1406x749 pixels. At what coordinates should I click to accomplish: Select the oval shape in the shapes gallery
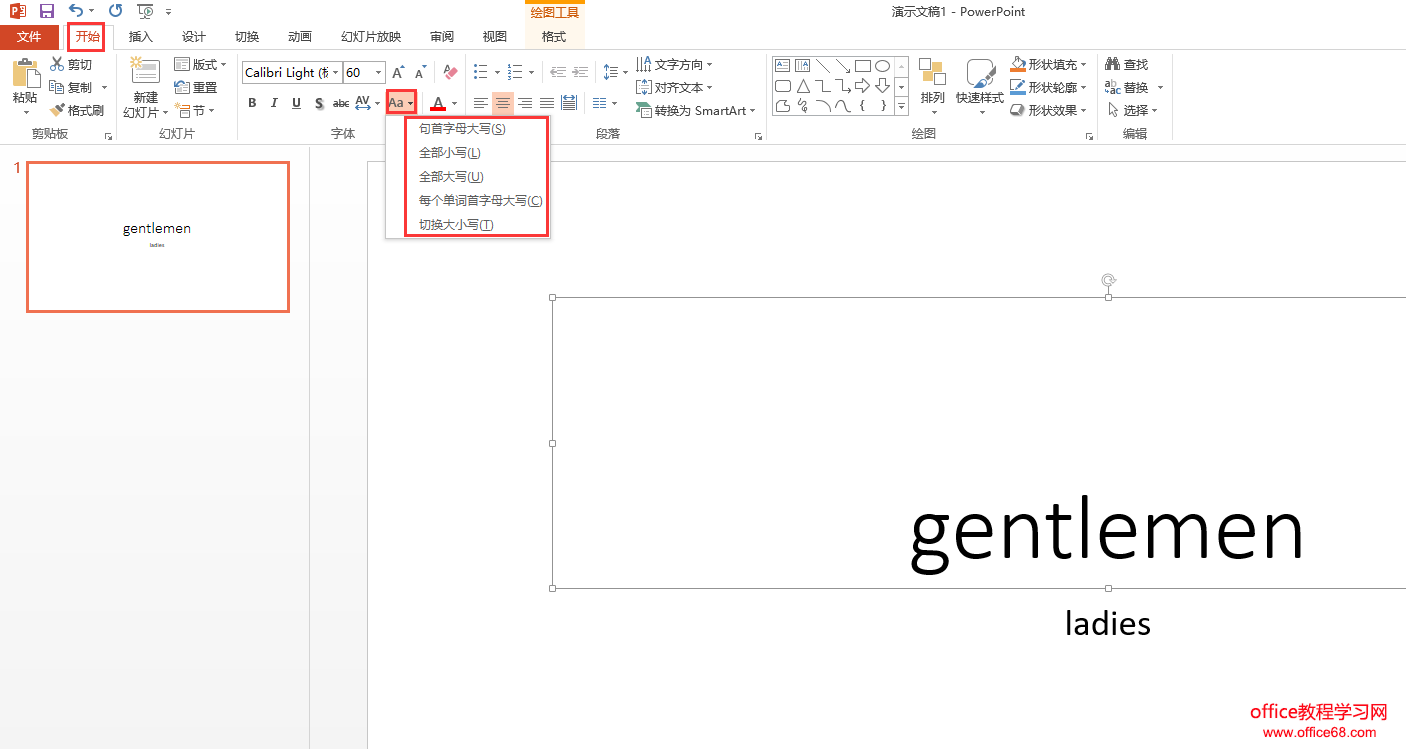tap(882, 66)
